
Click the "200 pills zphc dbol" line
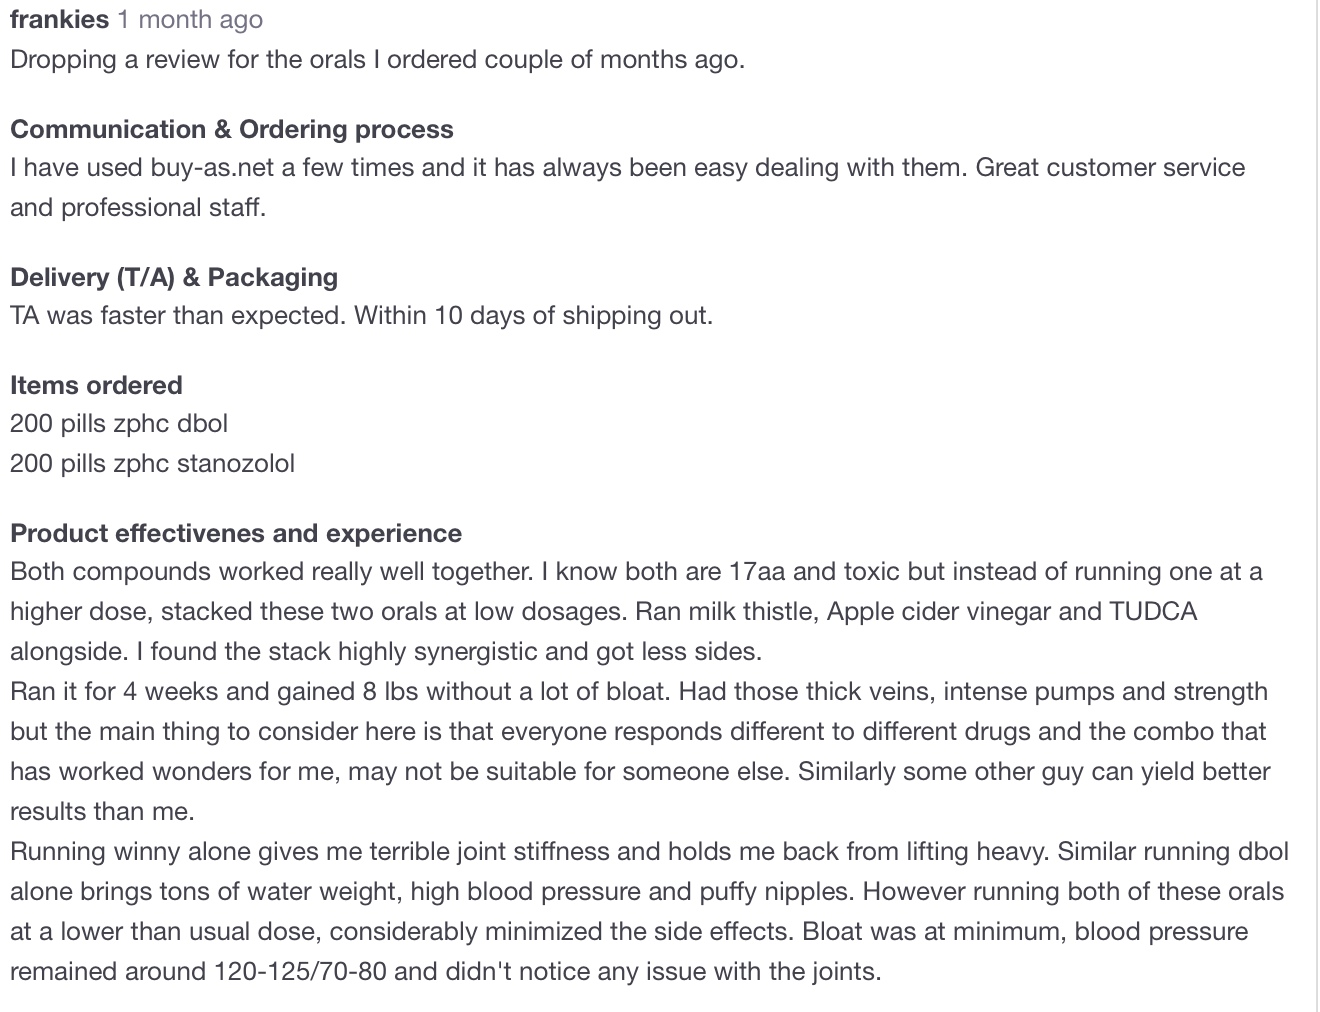pyautogui.click(x=119, y=423)
